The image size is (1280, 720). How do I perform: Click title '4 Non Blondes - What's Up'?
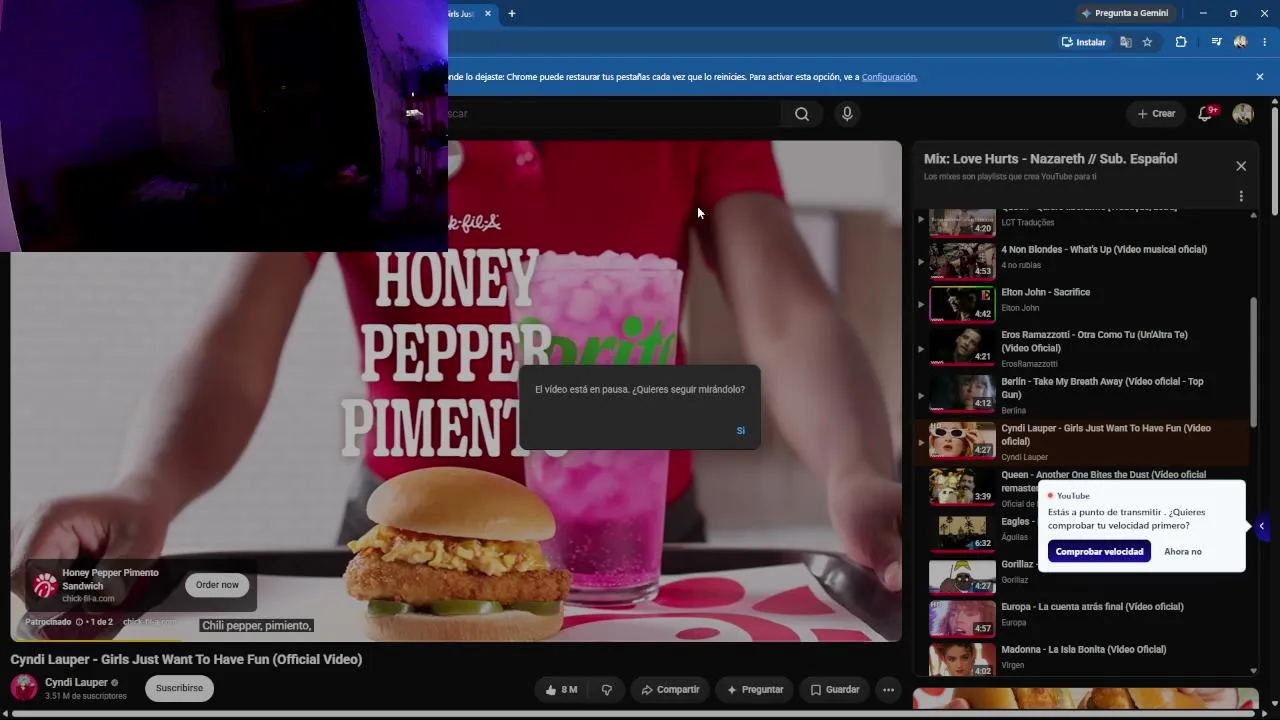tap(1104, 250)
